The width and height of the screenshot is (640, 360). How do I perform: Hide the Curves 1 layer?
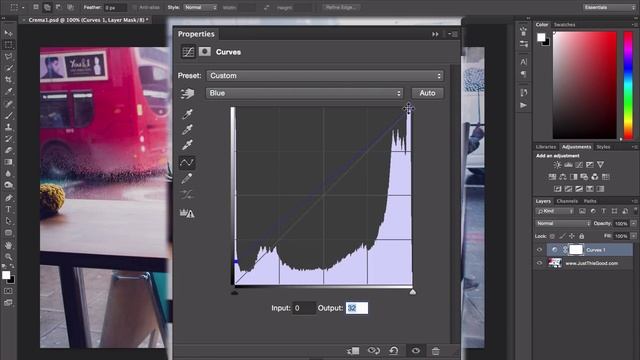pyautogui.click(x=539, y=250)
